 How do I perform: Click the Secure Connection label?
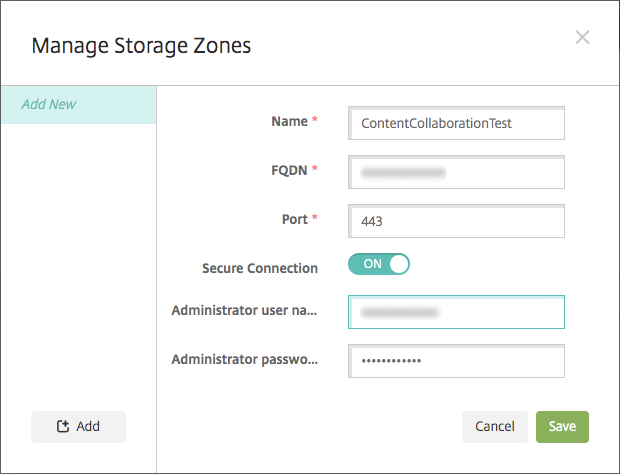pos(260,268)
